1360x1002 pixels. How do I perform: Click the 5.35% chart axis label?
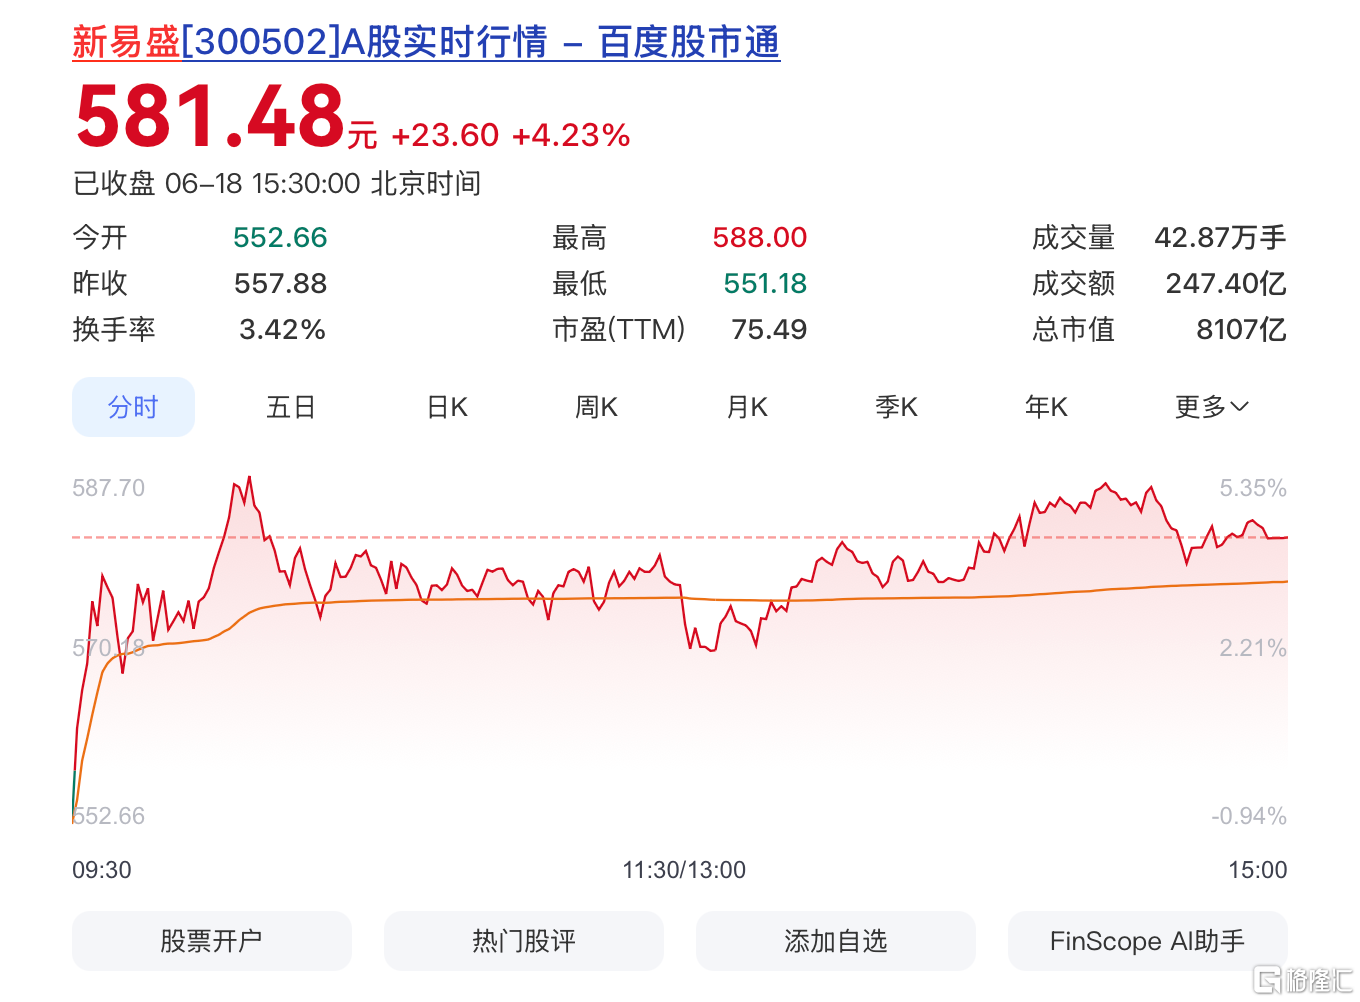click(1253, 488)
